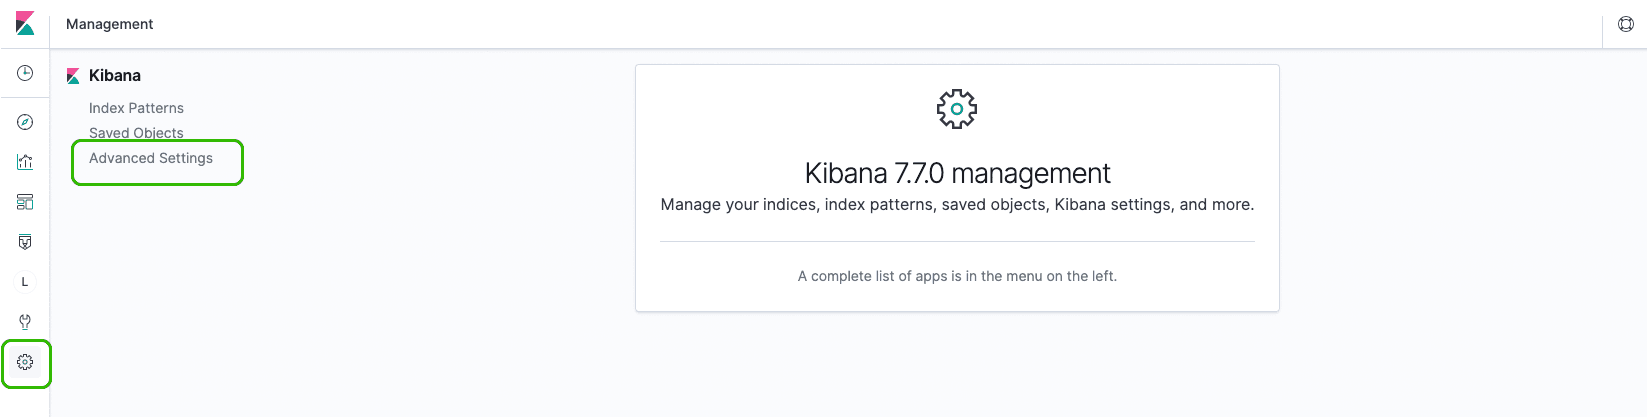The width and height of the screenshot is (1649, 417).
Task: Open Canvas icon in sidebar
Action: coord(25,242)
